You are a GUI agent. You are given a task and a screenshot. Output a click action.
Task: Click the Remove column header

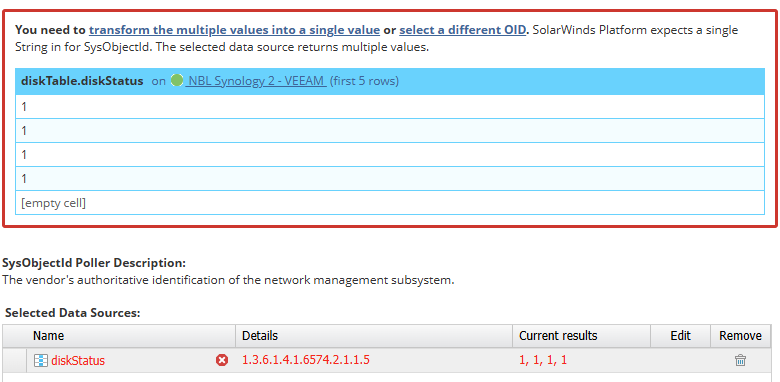click(x=740, y=336)
